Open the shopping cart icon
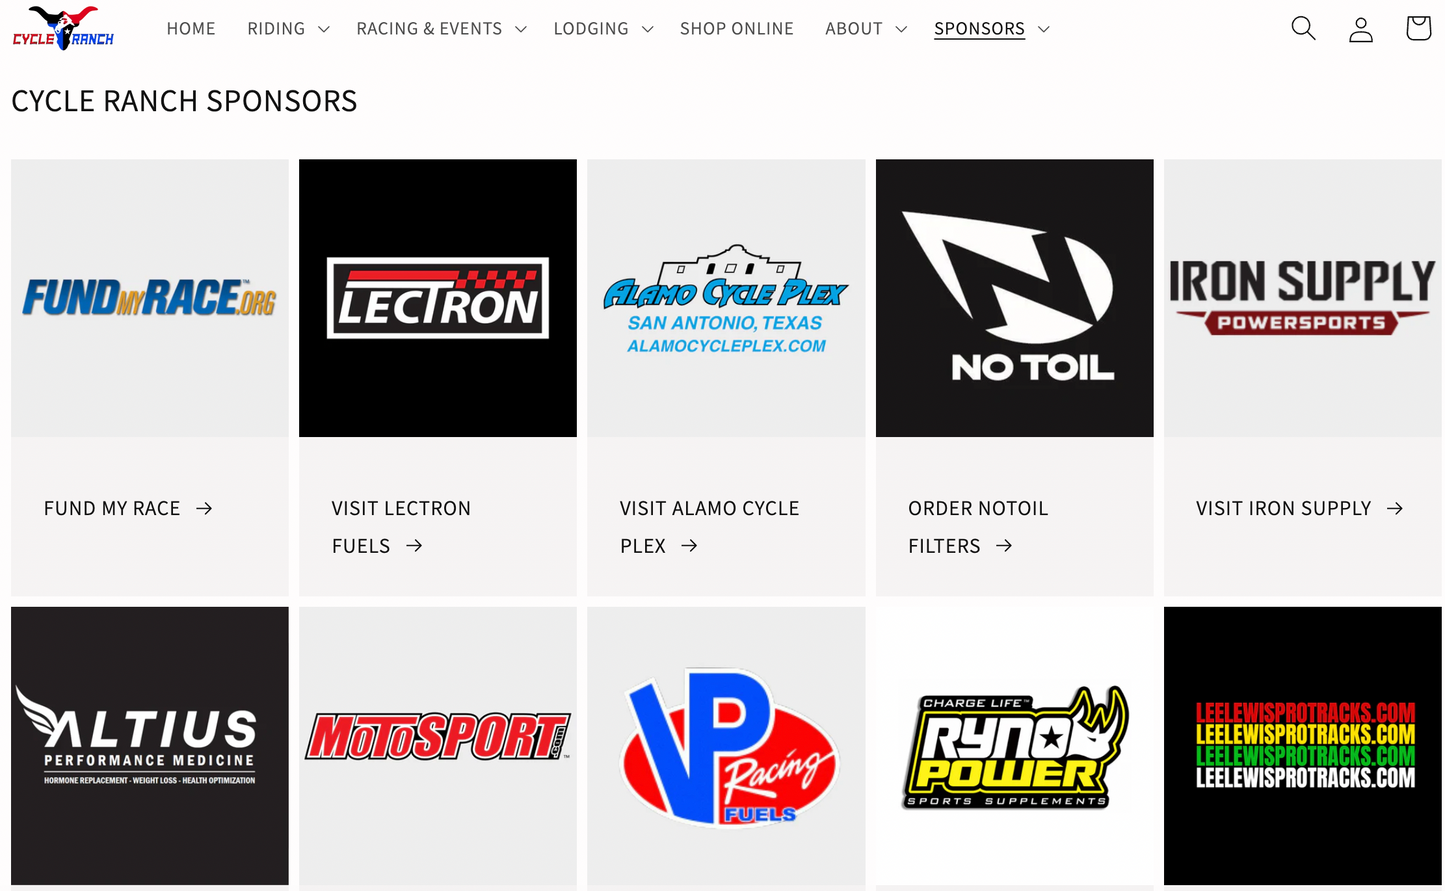 click(x=1418, y=28)
